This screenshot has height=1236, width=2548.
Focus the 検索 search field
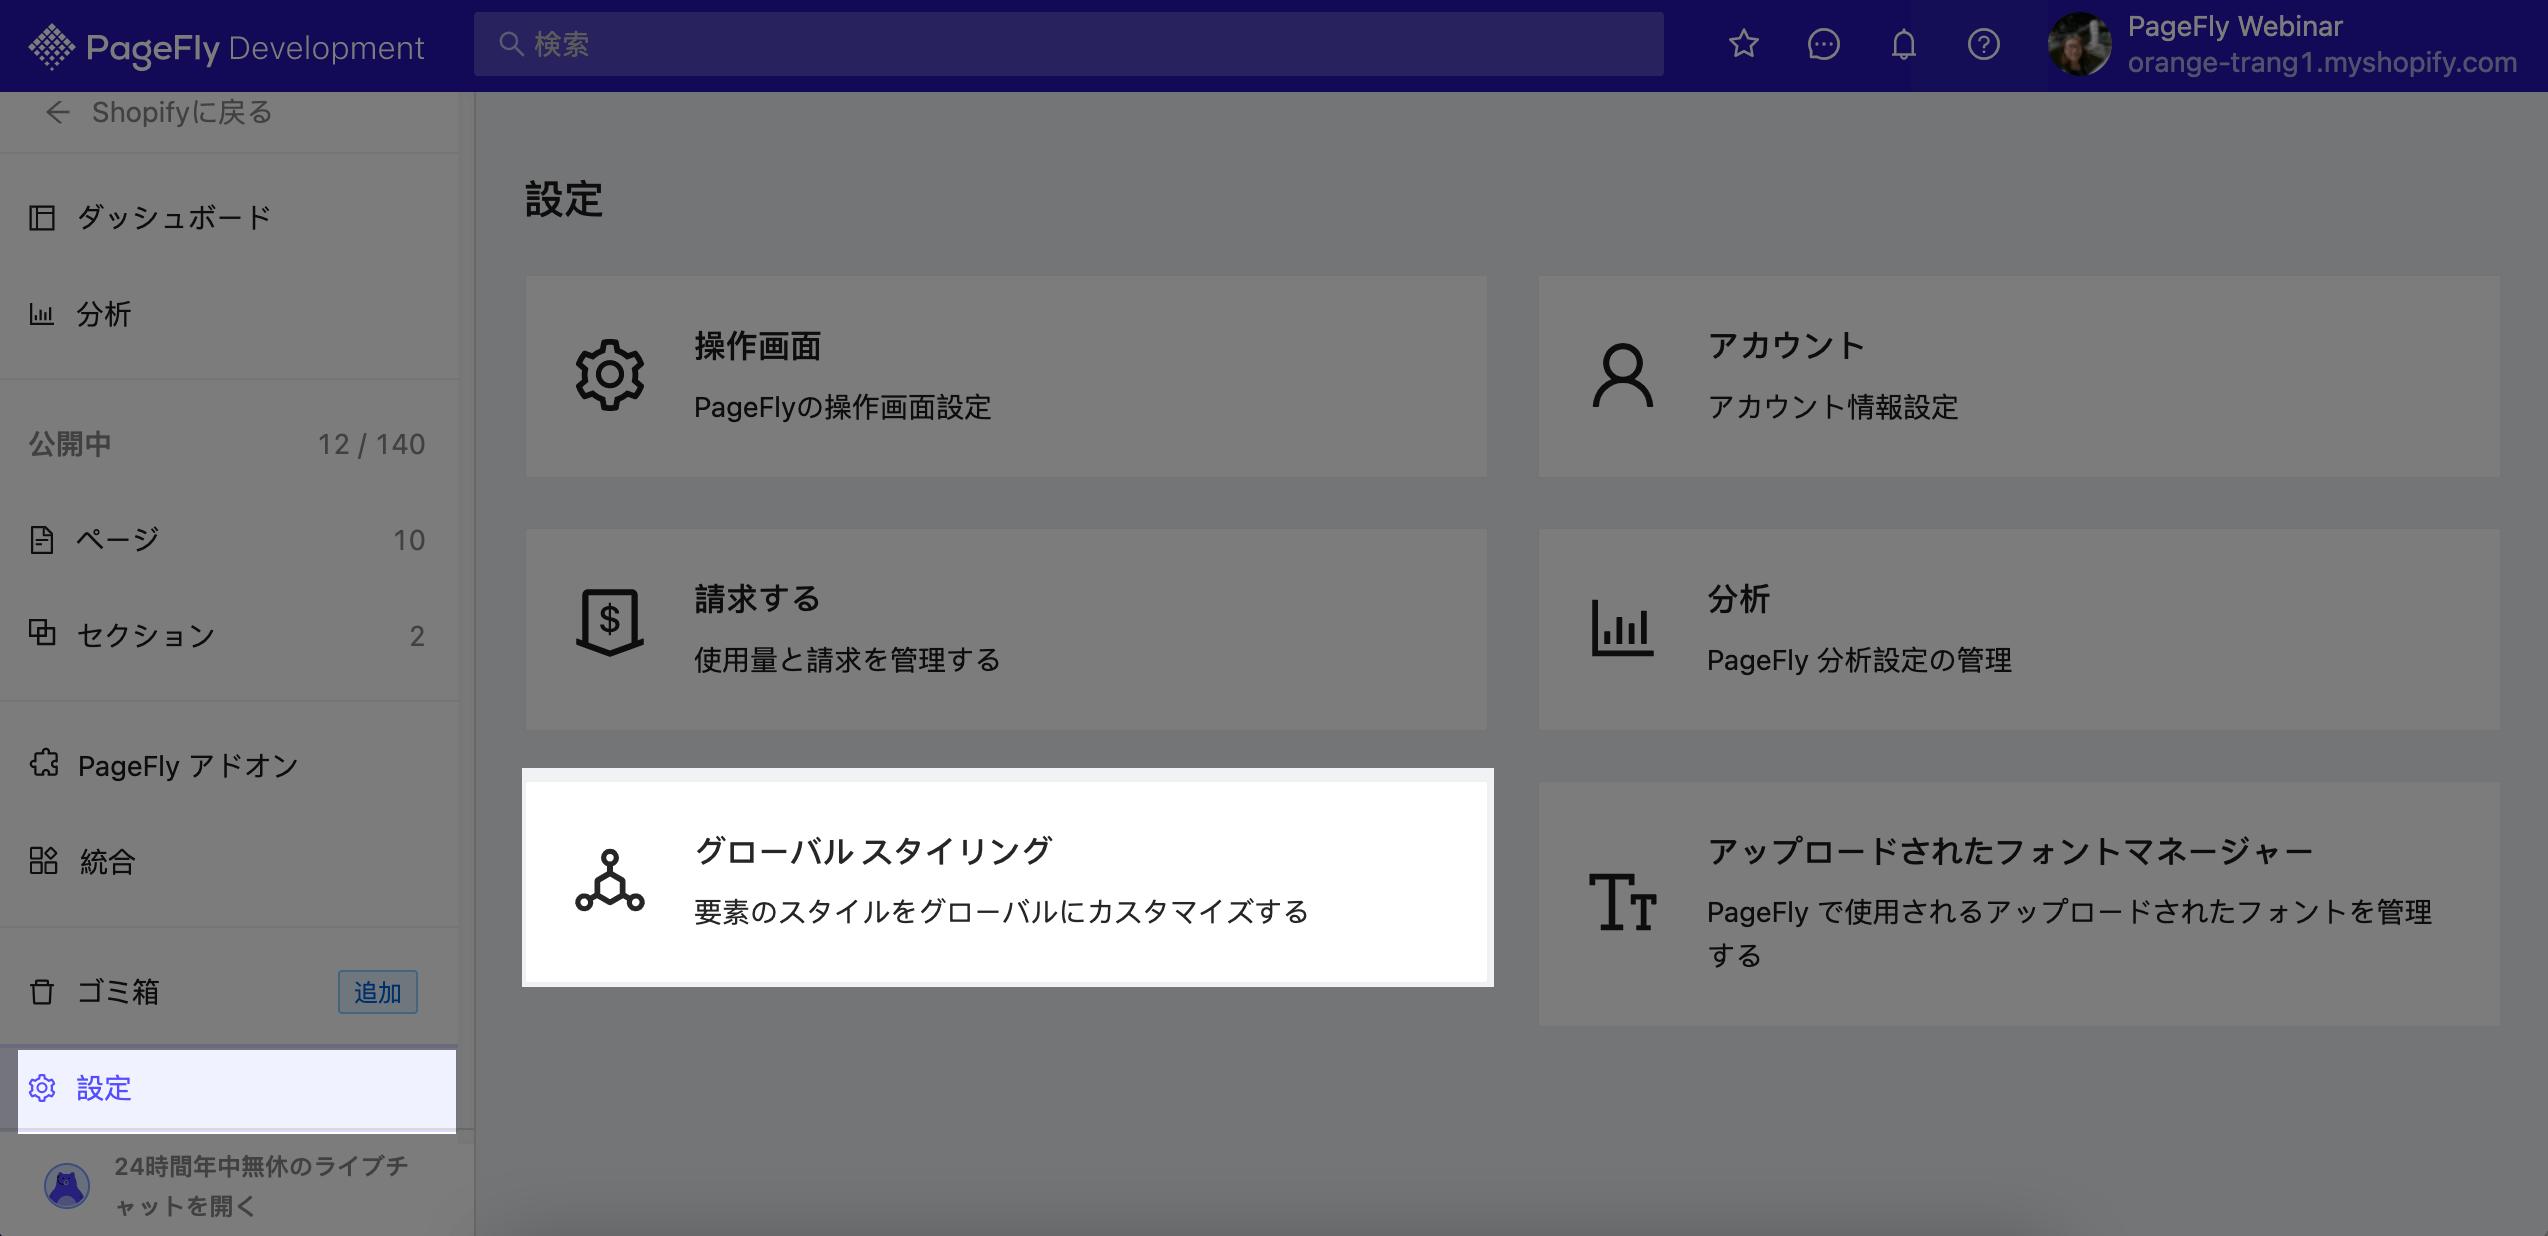point(1069,44)
